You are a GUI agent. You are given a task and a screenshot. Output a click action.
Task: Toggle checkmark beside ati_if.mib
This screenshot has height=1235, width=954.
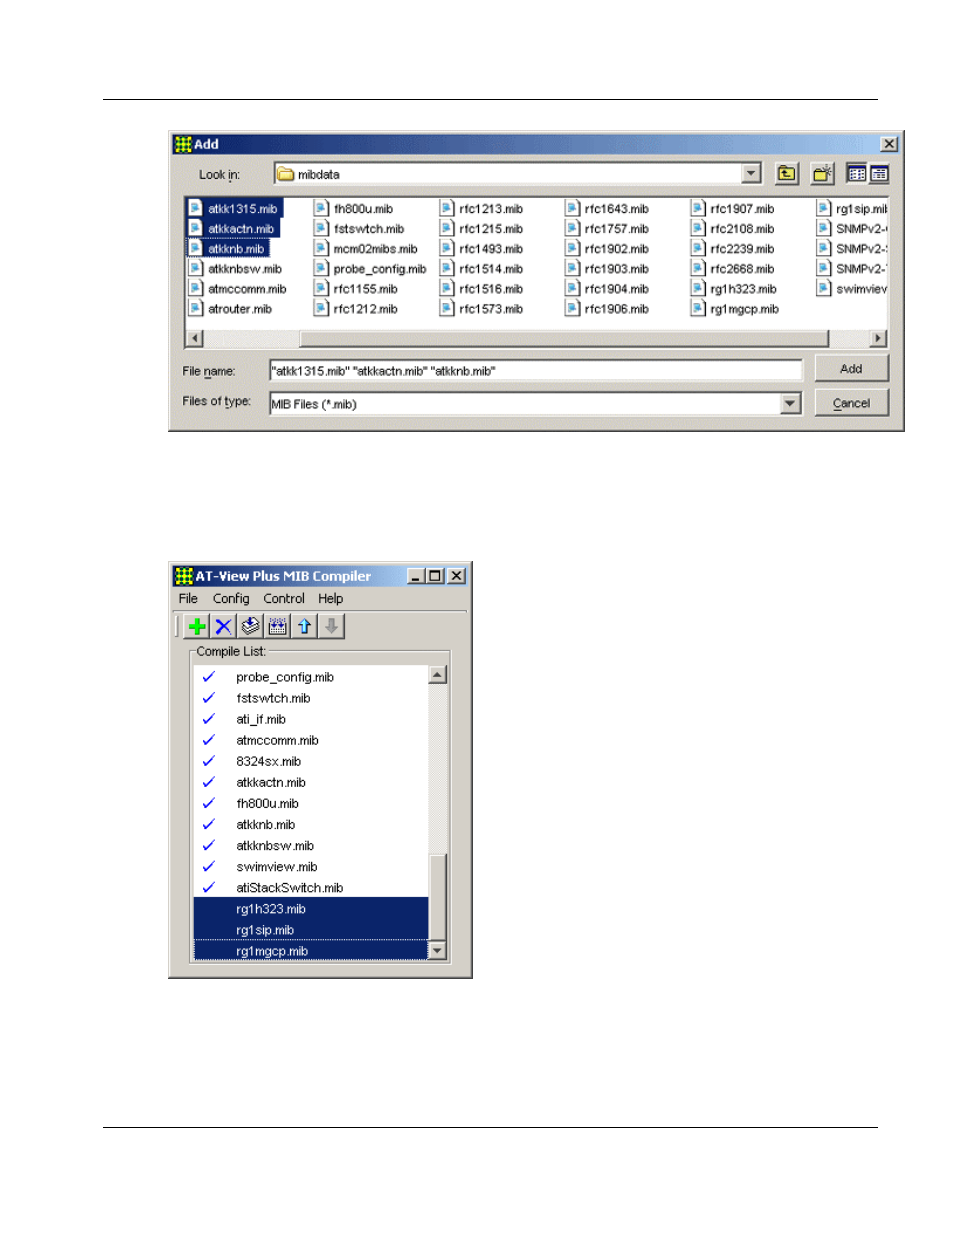[209, 719]
